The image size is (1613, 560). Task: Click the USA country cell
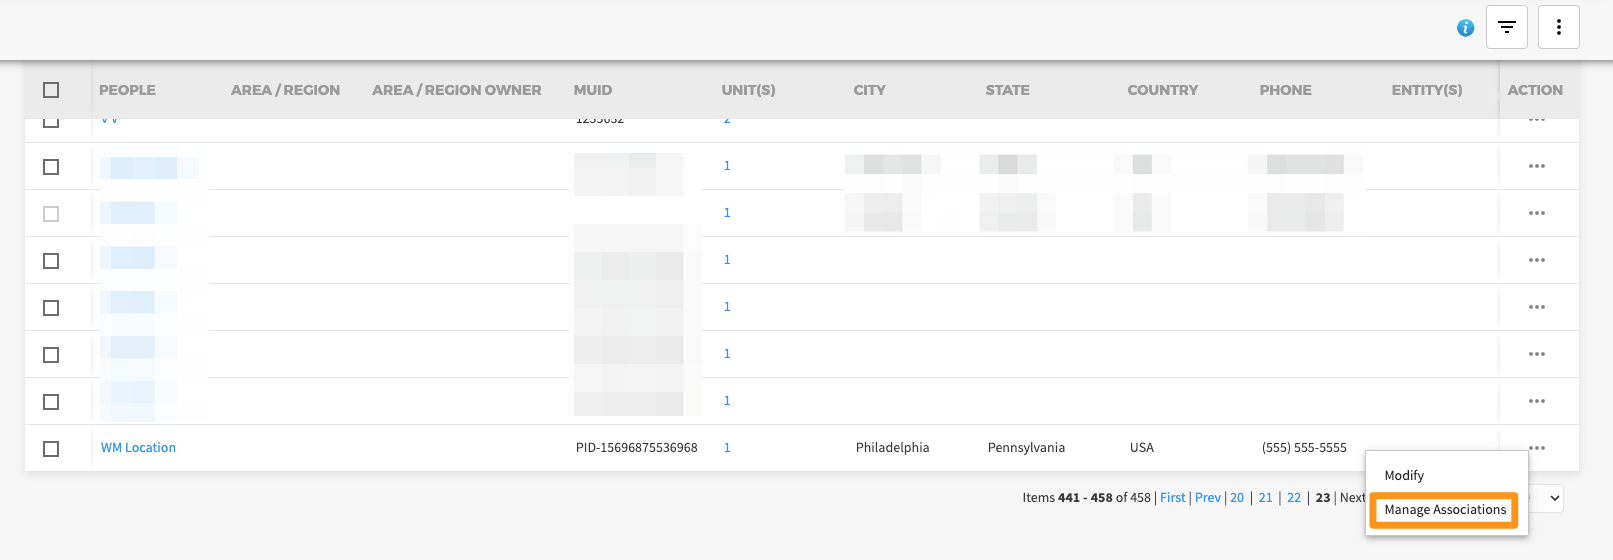[1142, 448]
